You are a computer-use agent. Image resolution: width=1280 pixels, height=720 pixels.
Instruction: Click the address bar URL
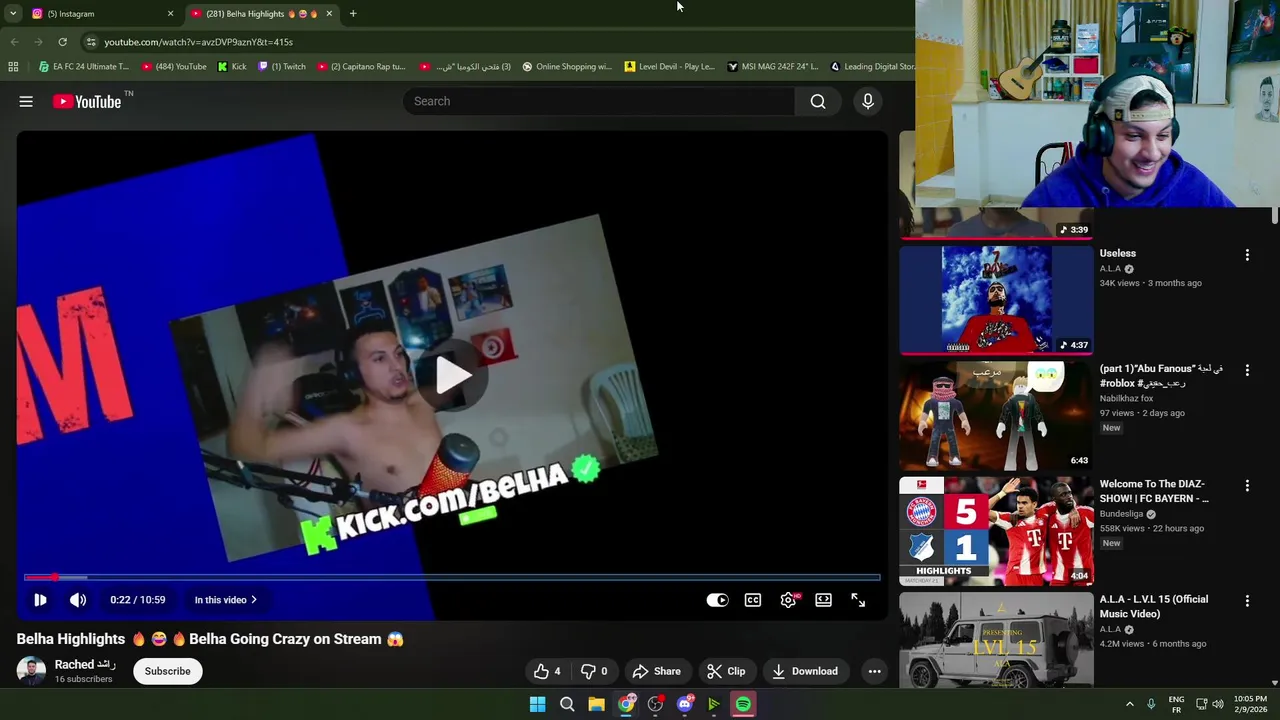click(199, 42)
